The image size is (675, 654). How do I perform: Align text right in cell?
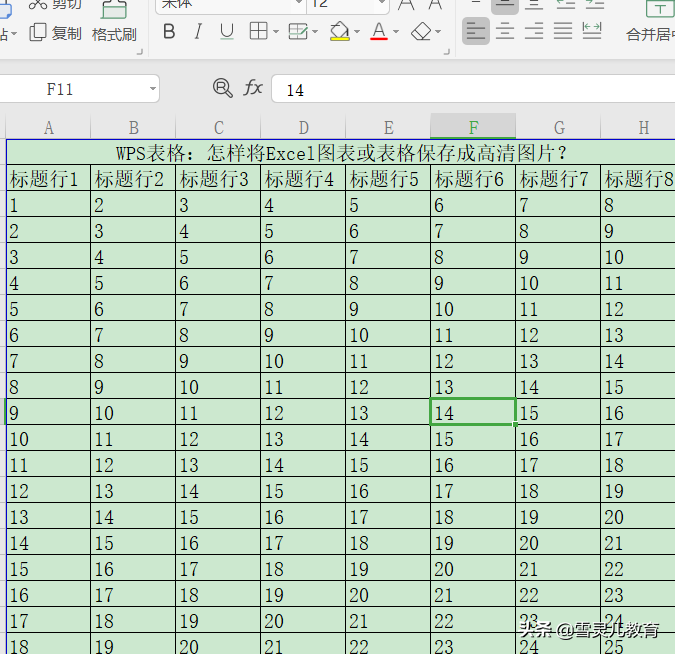click(534, 31)
